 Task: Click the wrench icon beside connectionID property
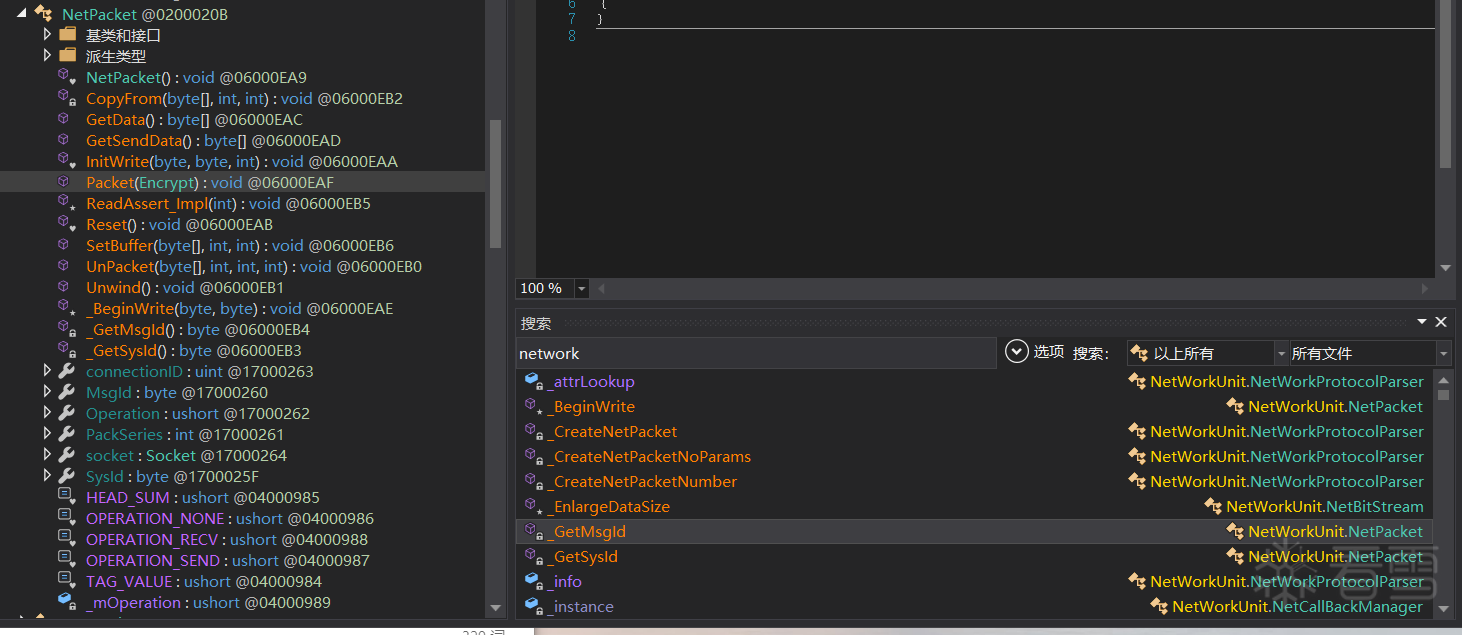coord(67,371)
